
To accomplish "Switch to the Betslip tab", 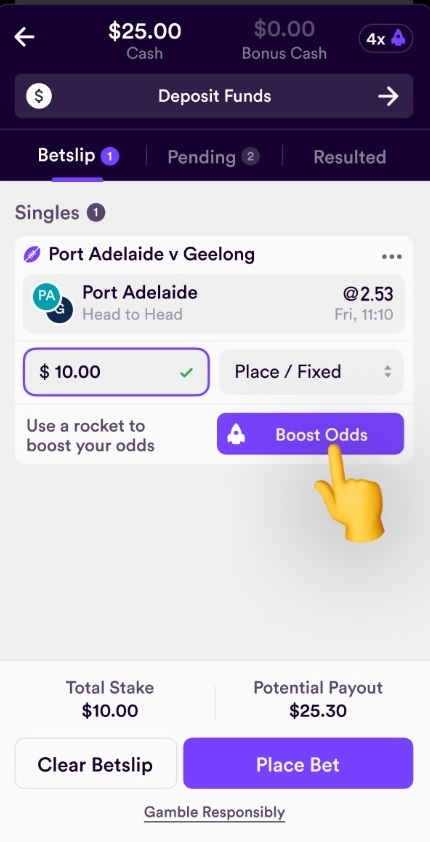I will (78, 156).
